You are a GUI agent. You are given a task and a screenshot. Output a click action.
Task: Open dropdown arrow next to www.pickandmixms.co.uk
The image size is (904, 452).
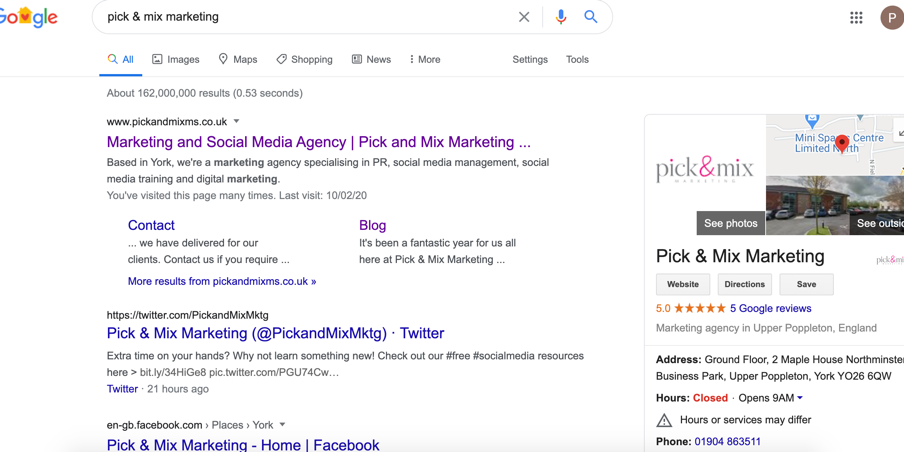(x=236, y=122)
